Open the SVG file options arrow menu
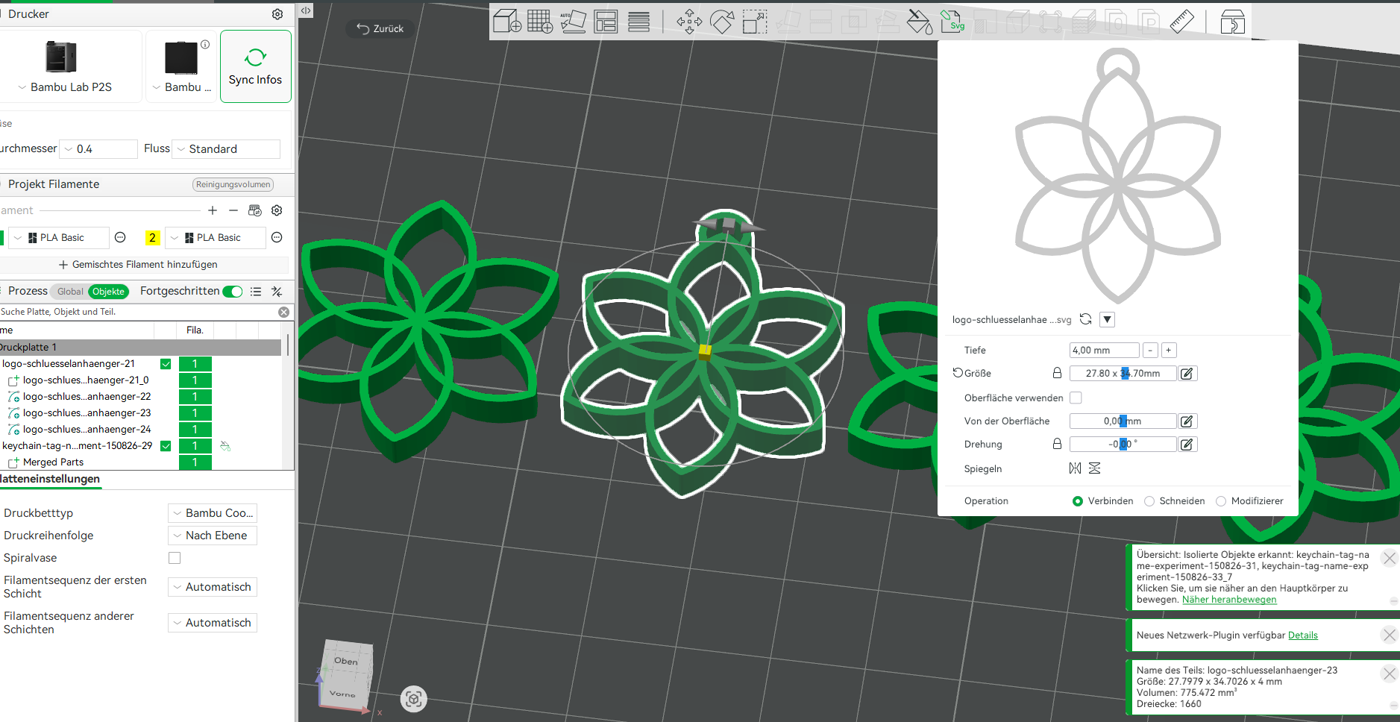1400x722 pixels. tap(1107, 319)
